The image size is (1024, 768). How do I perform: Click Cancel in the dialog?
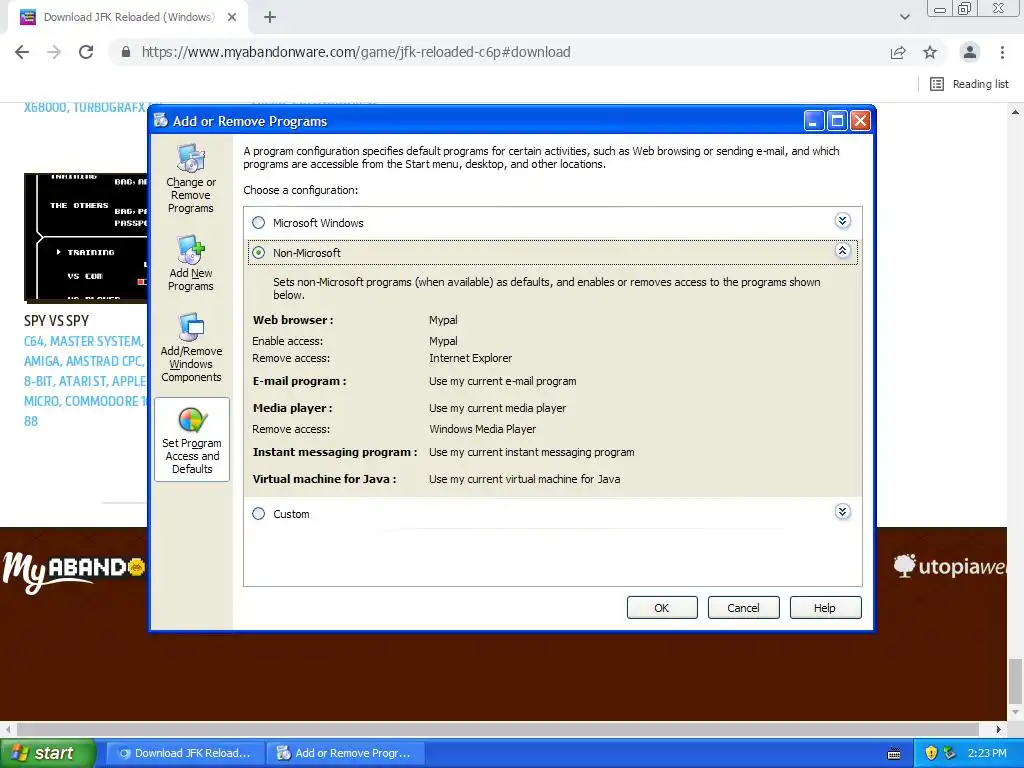coord(743,607)
